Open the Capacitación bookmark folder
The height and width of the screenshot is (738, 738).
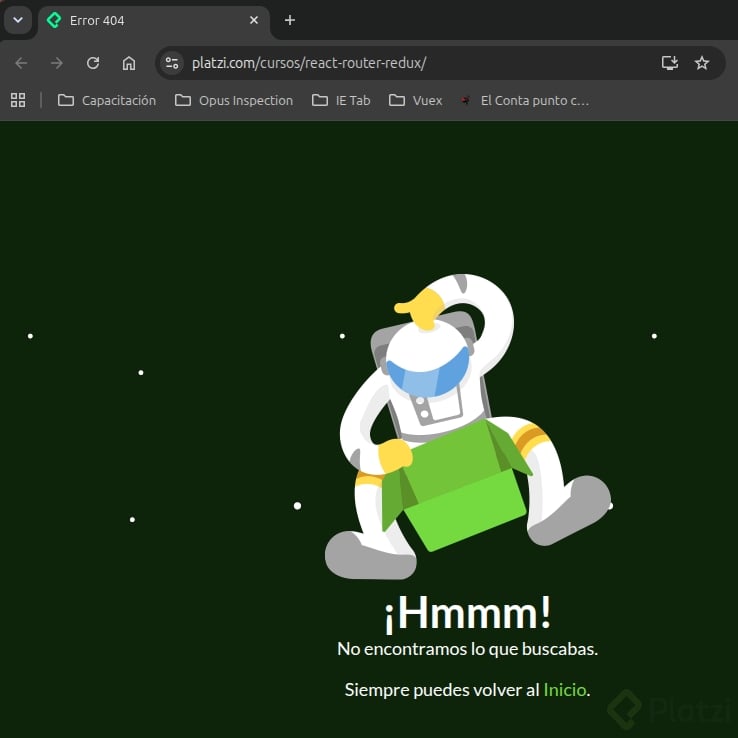(x=107, y=100)
